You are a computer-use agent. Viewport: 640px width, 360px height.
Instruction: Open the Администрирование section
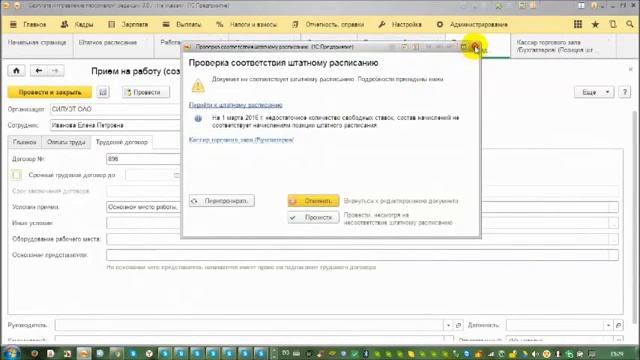pos(472,24)
